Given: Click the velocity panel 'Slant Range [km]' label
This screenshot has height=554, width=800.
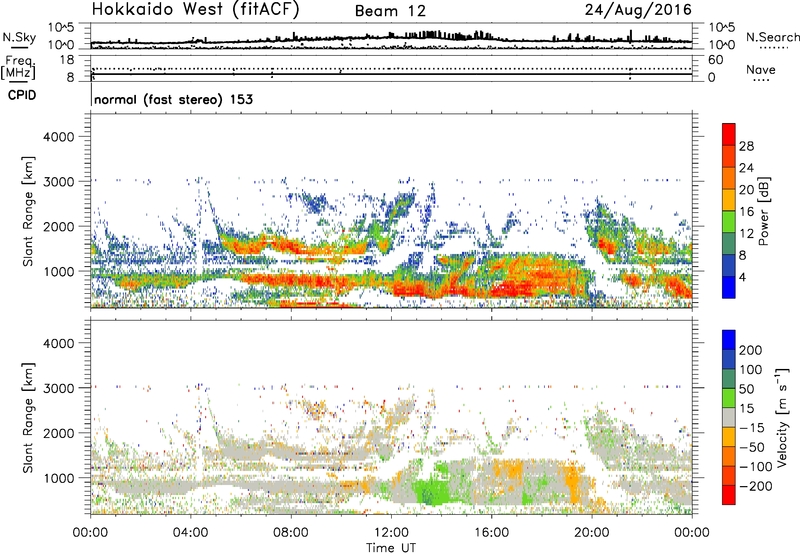Looking at the screenshot, I should tap(28, 417).
